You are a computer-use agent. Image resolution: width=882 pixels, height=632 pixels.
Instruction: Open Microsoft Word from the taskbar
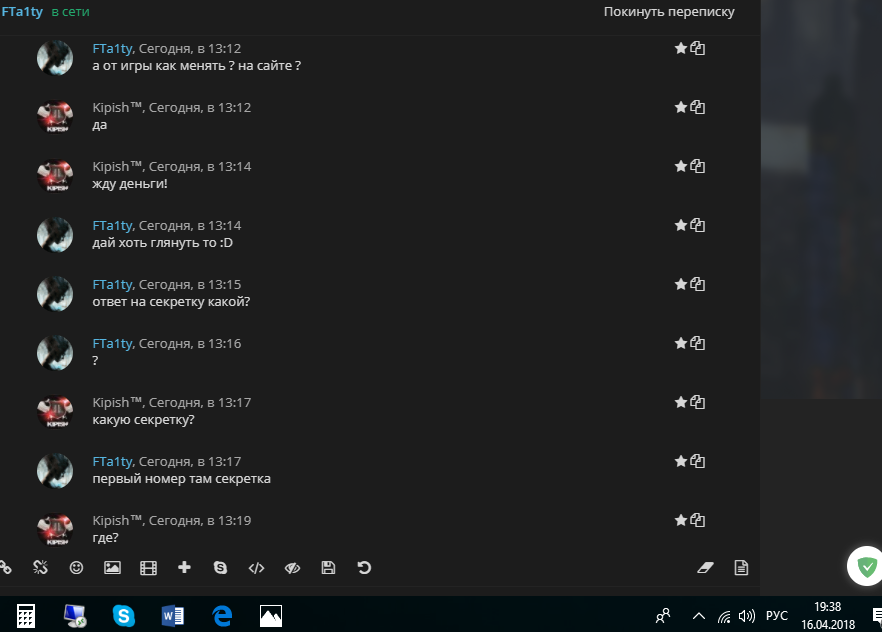173,616
